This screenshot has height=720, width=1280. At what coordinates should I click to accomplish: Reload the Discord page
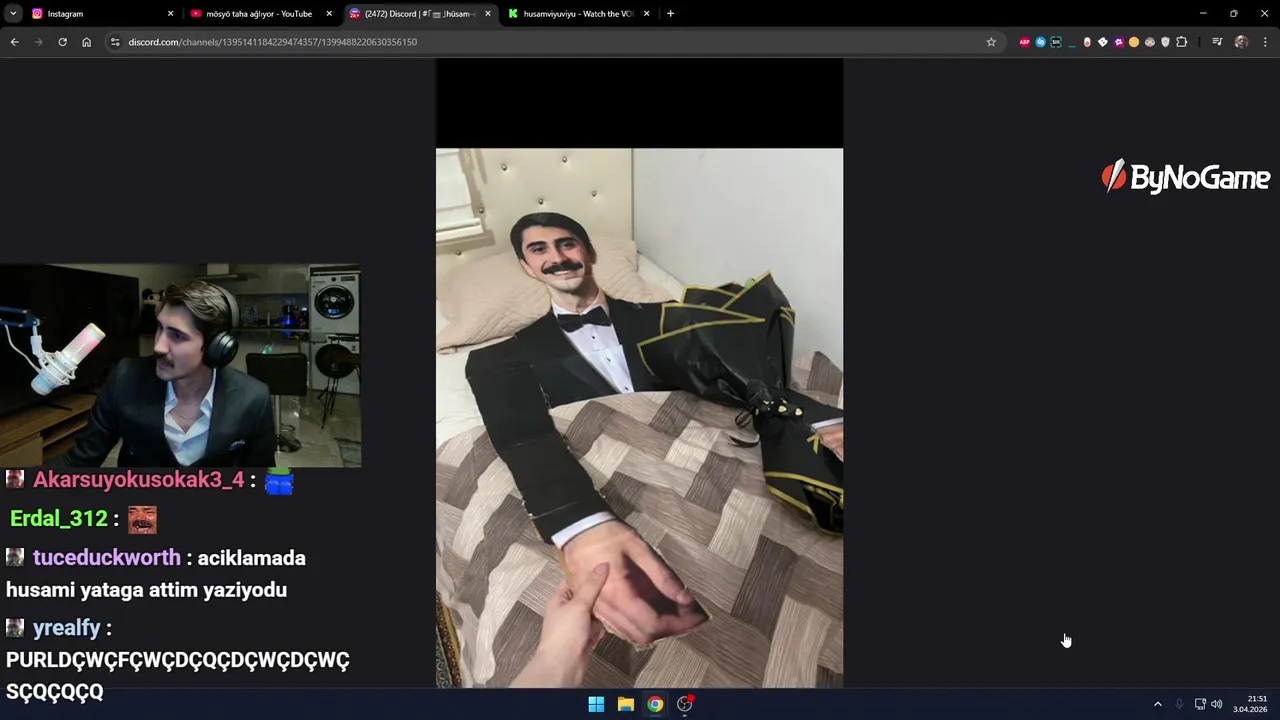pyautogui.click(x=62, y=42)
